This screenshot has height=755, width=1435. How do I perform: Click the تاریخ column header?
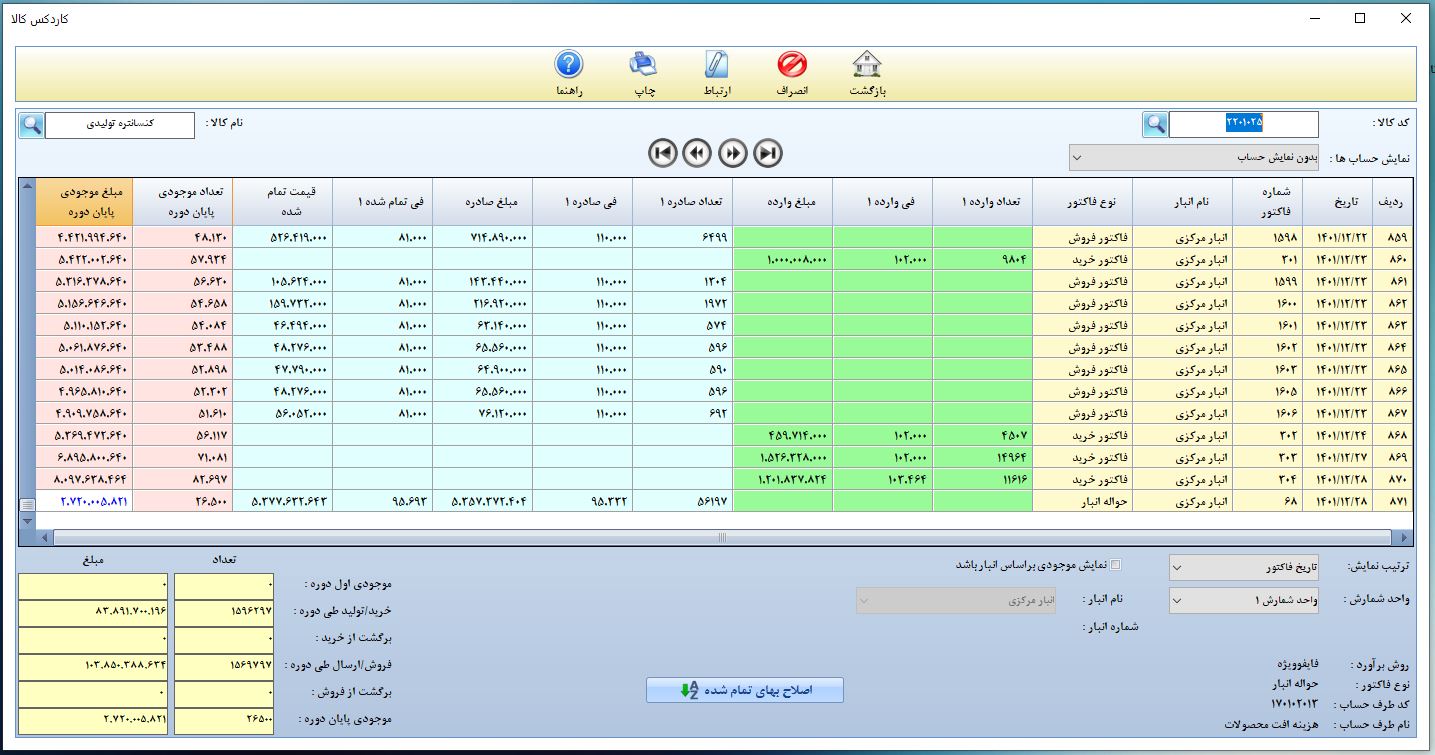point(1337,203)
